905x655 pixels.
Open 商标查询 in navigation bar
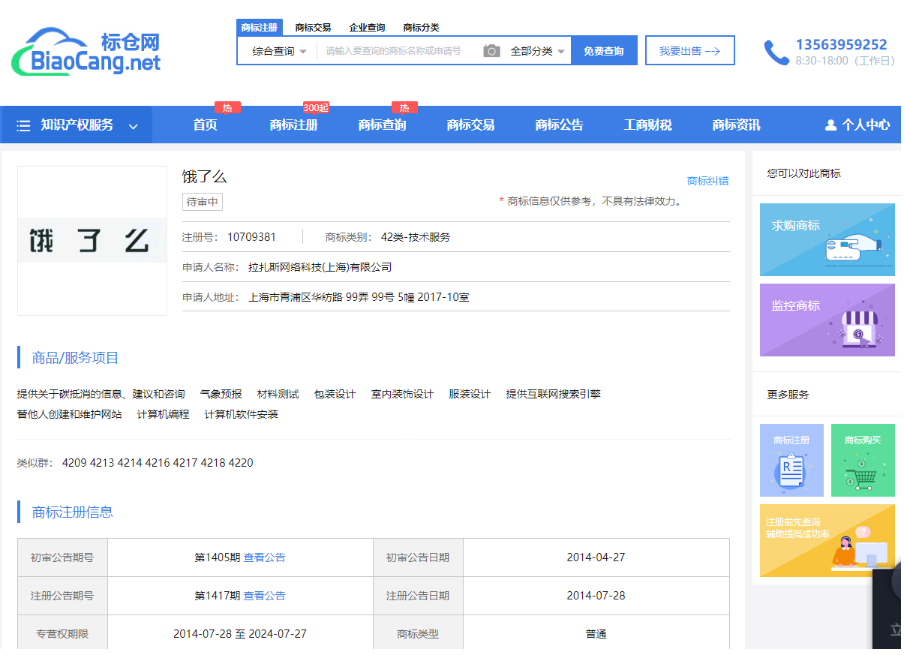(x=382, y=125)
